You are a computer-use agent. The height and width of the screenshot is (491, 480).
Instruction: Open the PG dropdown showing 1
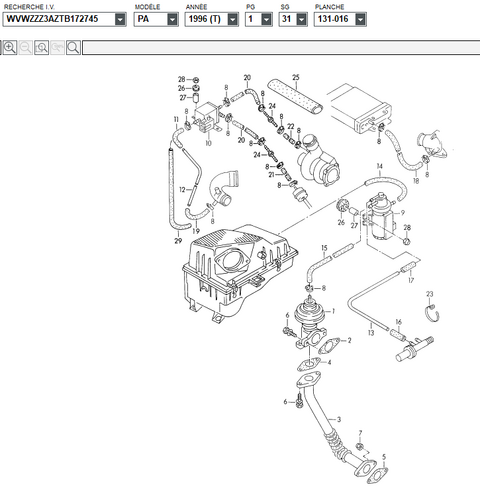(x=266, y=19)
